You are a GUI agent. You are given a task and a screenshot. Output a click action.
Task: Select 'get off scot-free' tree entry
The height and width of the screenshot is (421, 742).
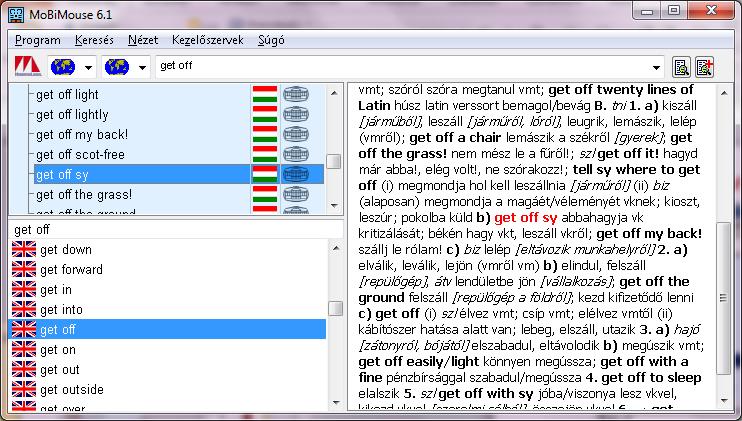80,155
